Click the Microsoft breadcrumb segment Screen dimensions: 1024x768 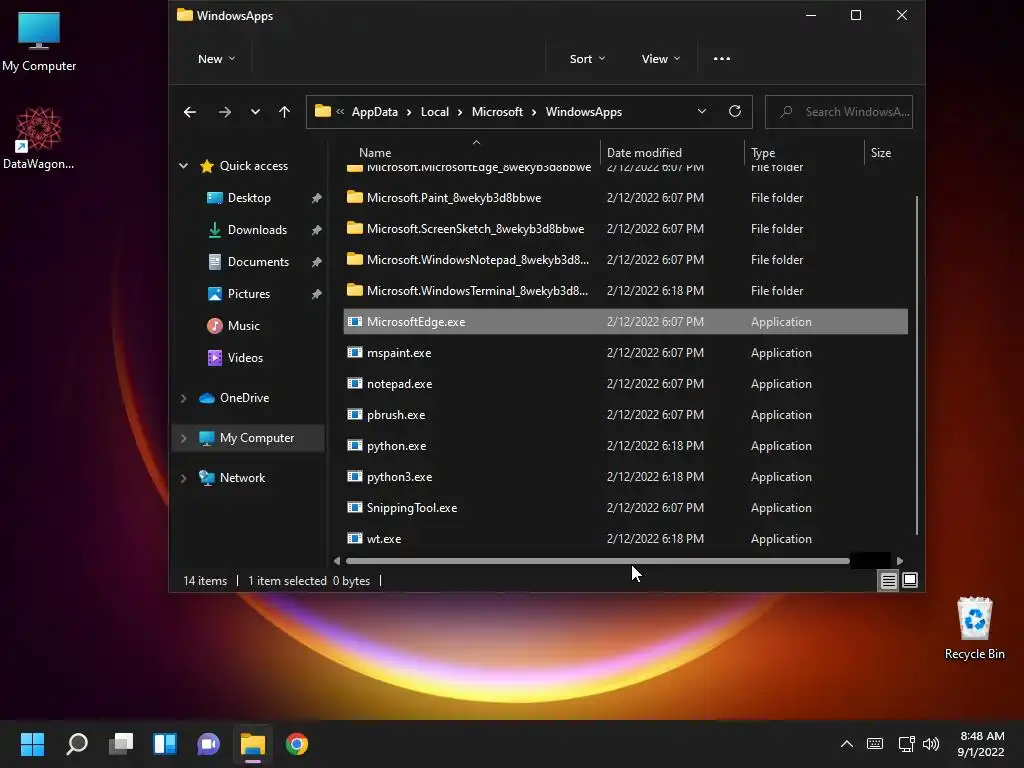497,112
